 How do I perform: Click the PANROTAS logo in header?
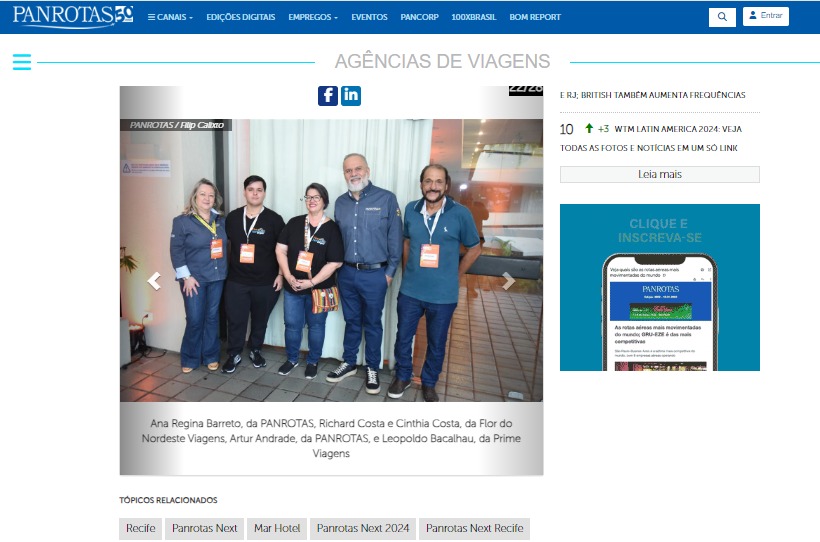pos(72,16)
